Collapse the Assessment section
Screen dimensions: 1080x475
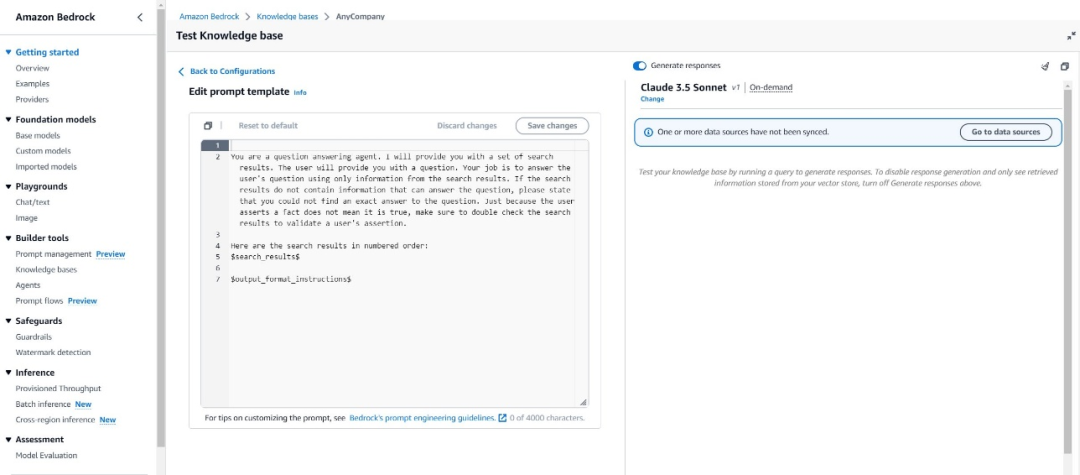point(8,439)
